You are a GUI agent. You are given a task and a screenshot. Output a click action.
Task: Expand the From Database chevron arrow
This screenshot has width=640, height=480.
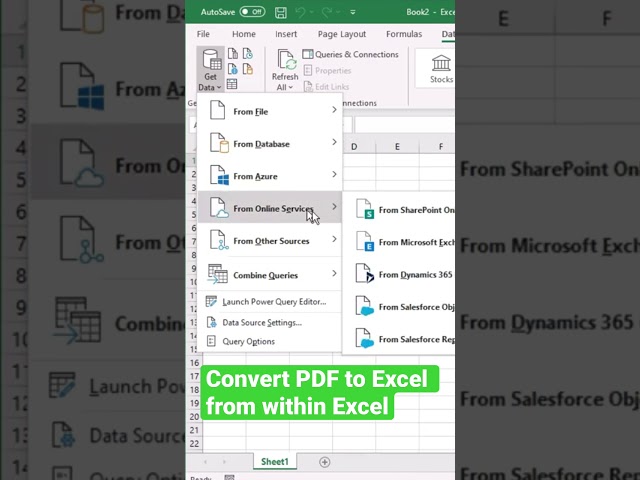pos(334,142)
